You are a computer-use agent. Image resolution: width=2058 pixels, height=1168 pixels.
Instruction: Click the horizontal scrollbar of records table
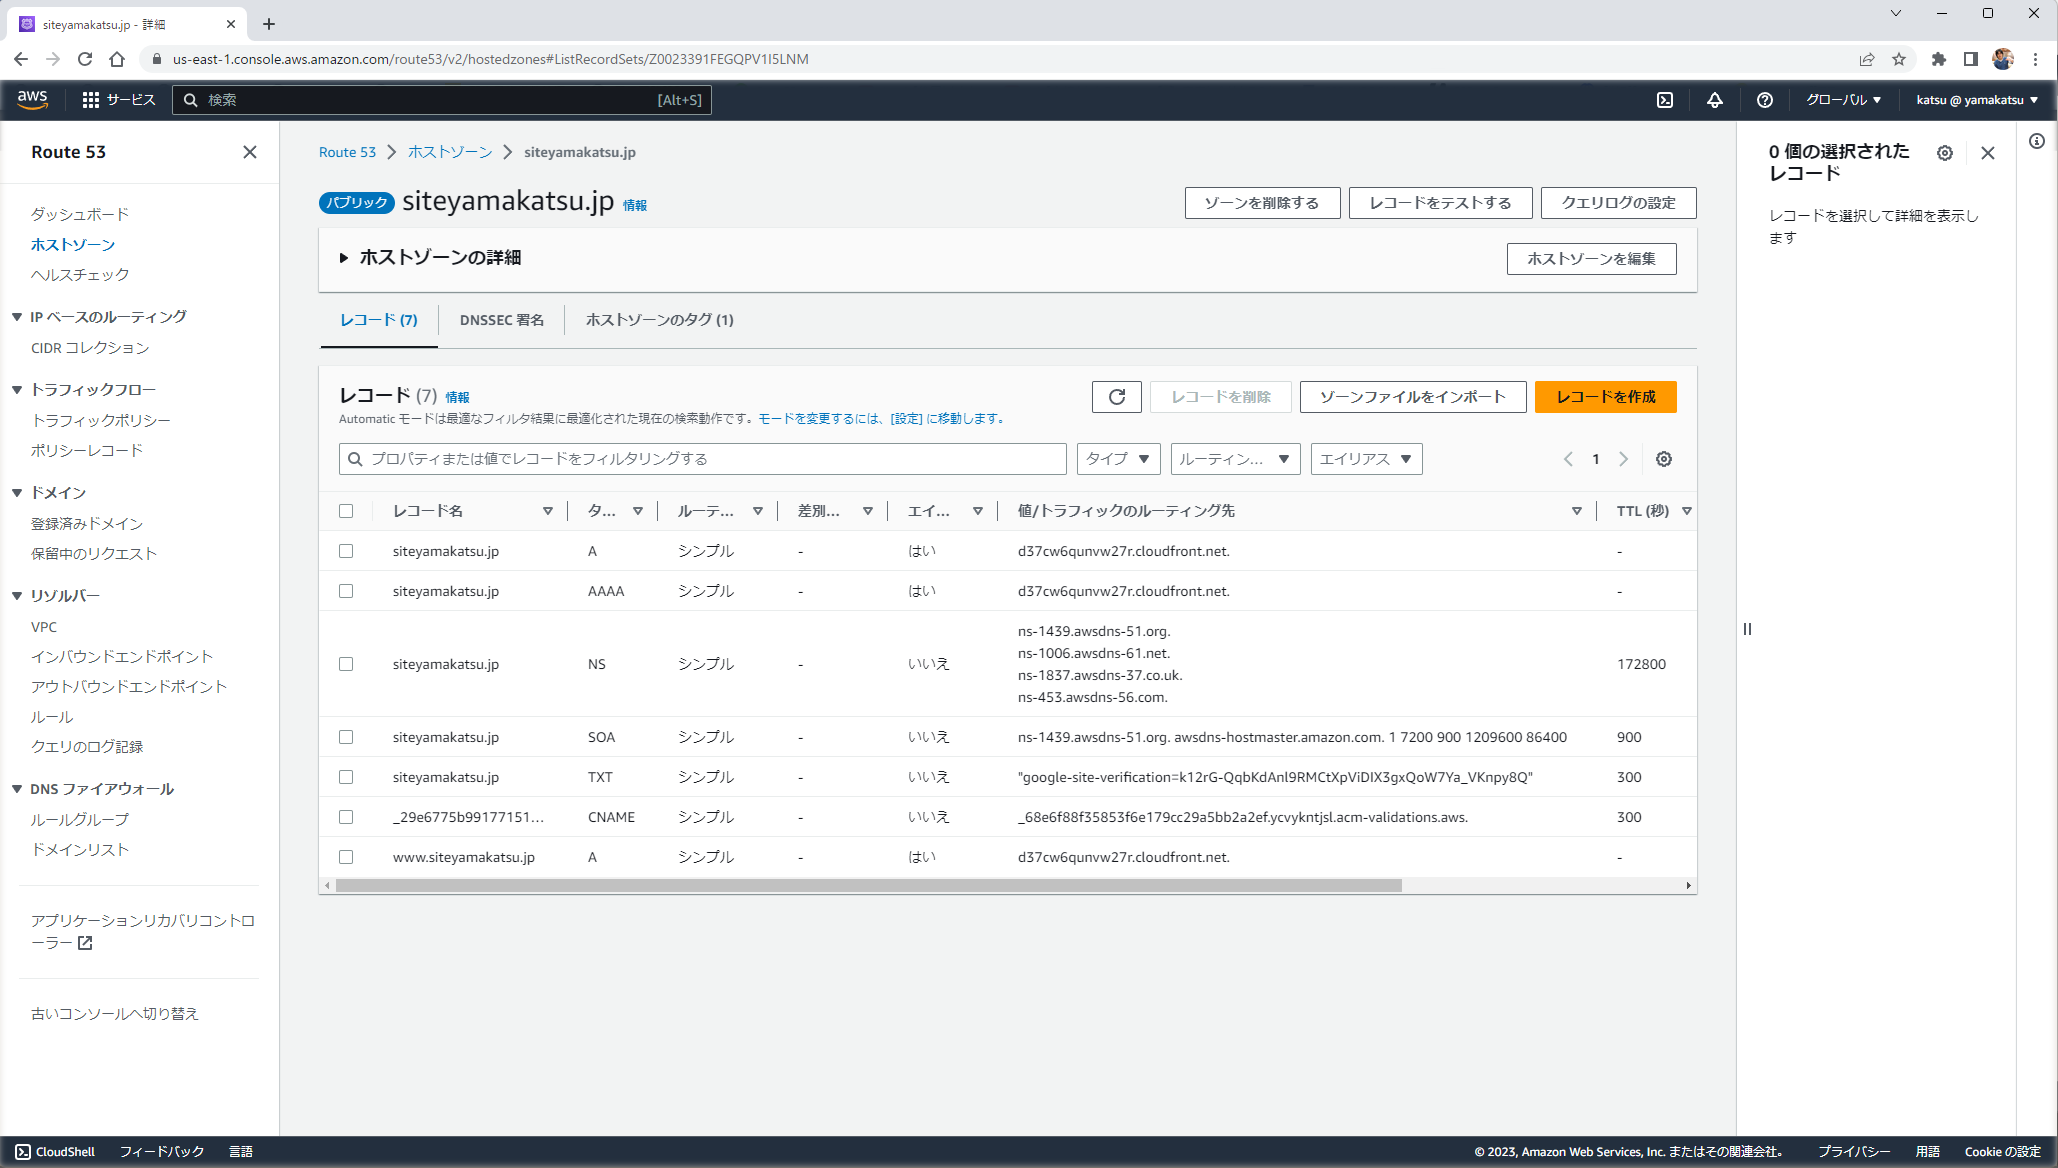(x=869, y=886)
